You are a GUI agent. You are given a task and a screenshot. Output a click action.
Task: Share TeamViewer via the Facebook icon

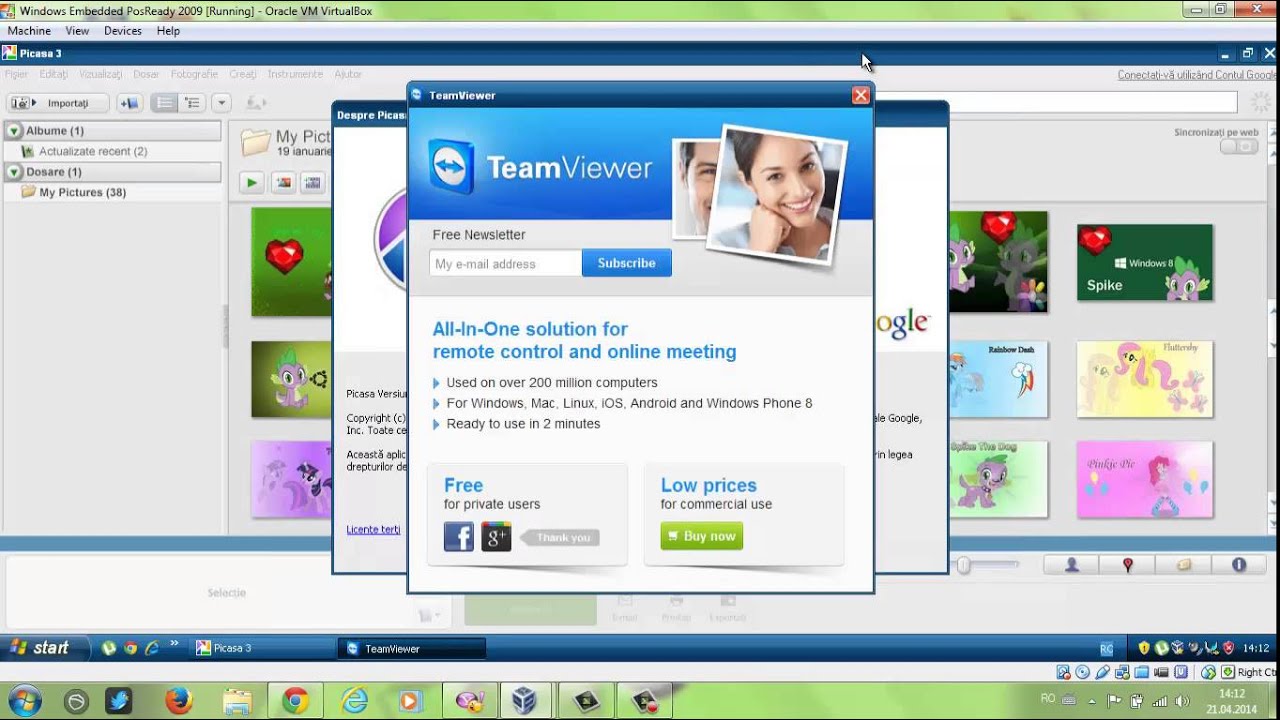459,537
